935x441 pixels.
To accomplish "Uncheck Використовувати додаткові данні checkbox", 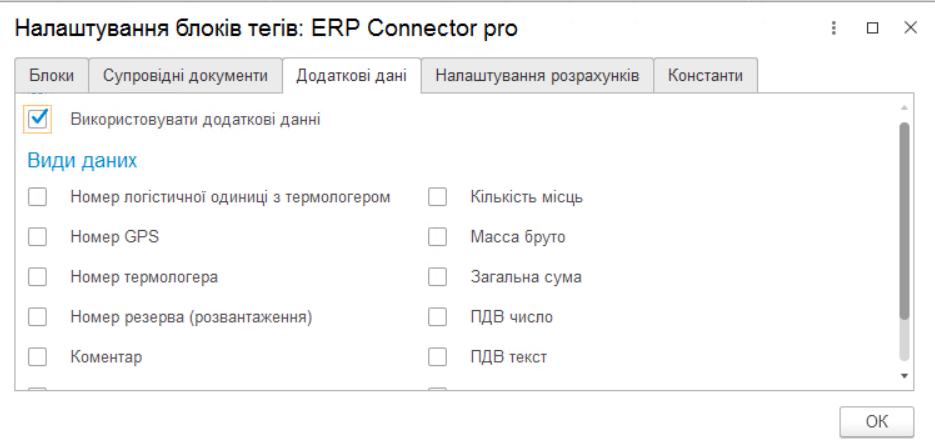I will (x=39, y=119).
